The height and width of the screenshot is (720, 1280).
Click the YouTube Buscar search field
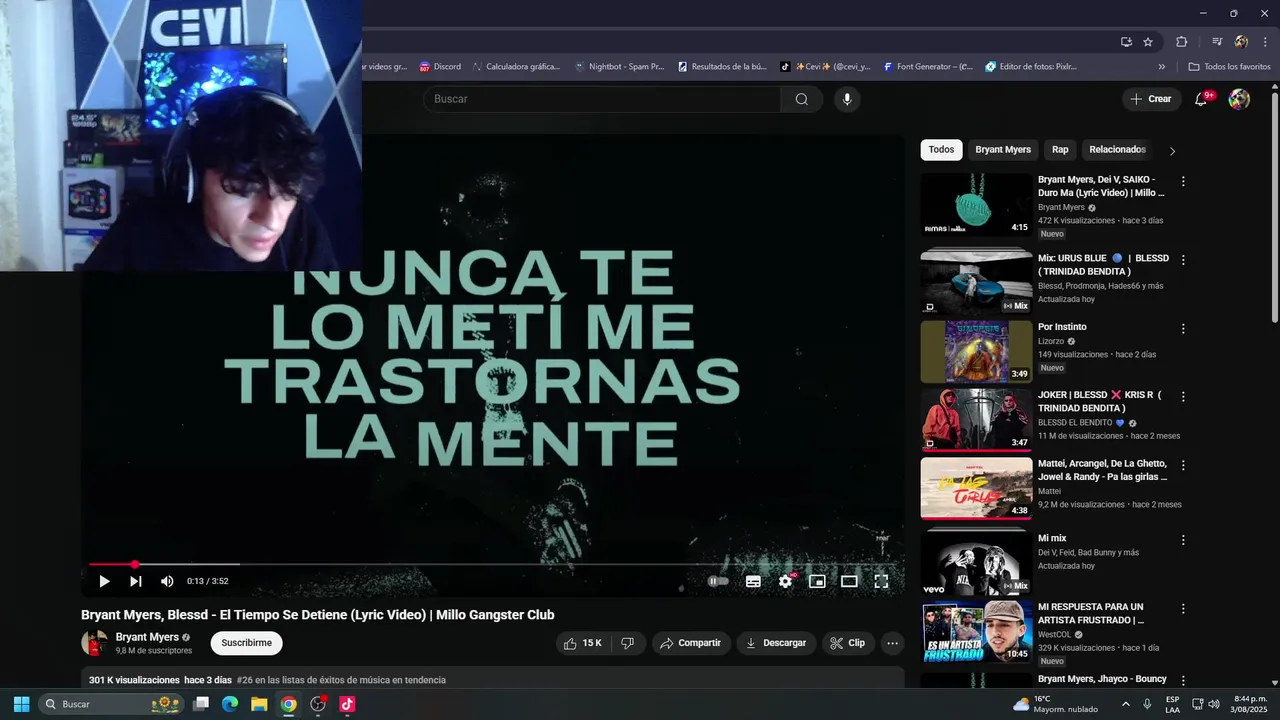click(602, 99)
